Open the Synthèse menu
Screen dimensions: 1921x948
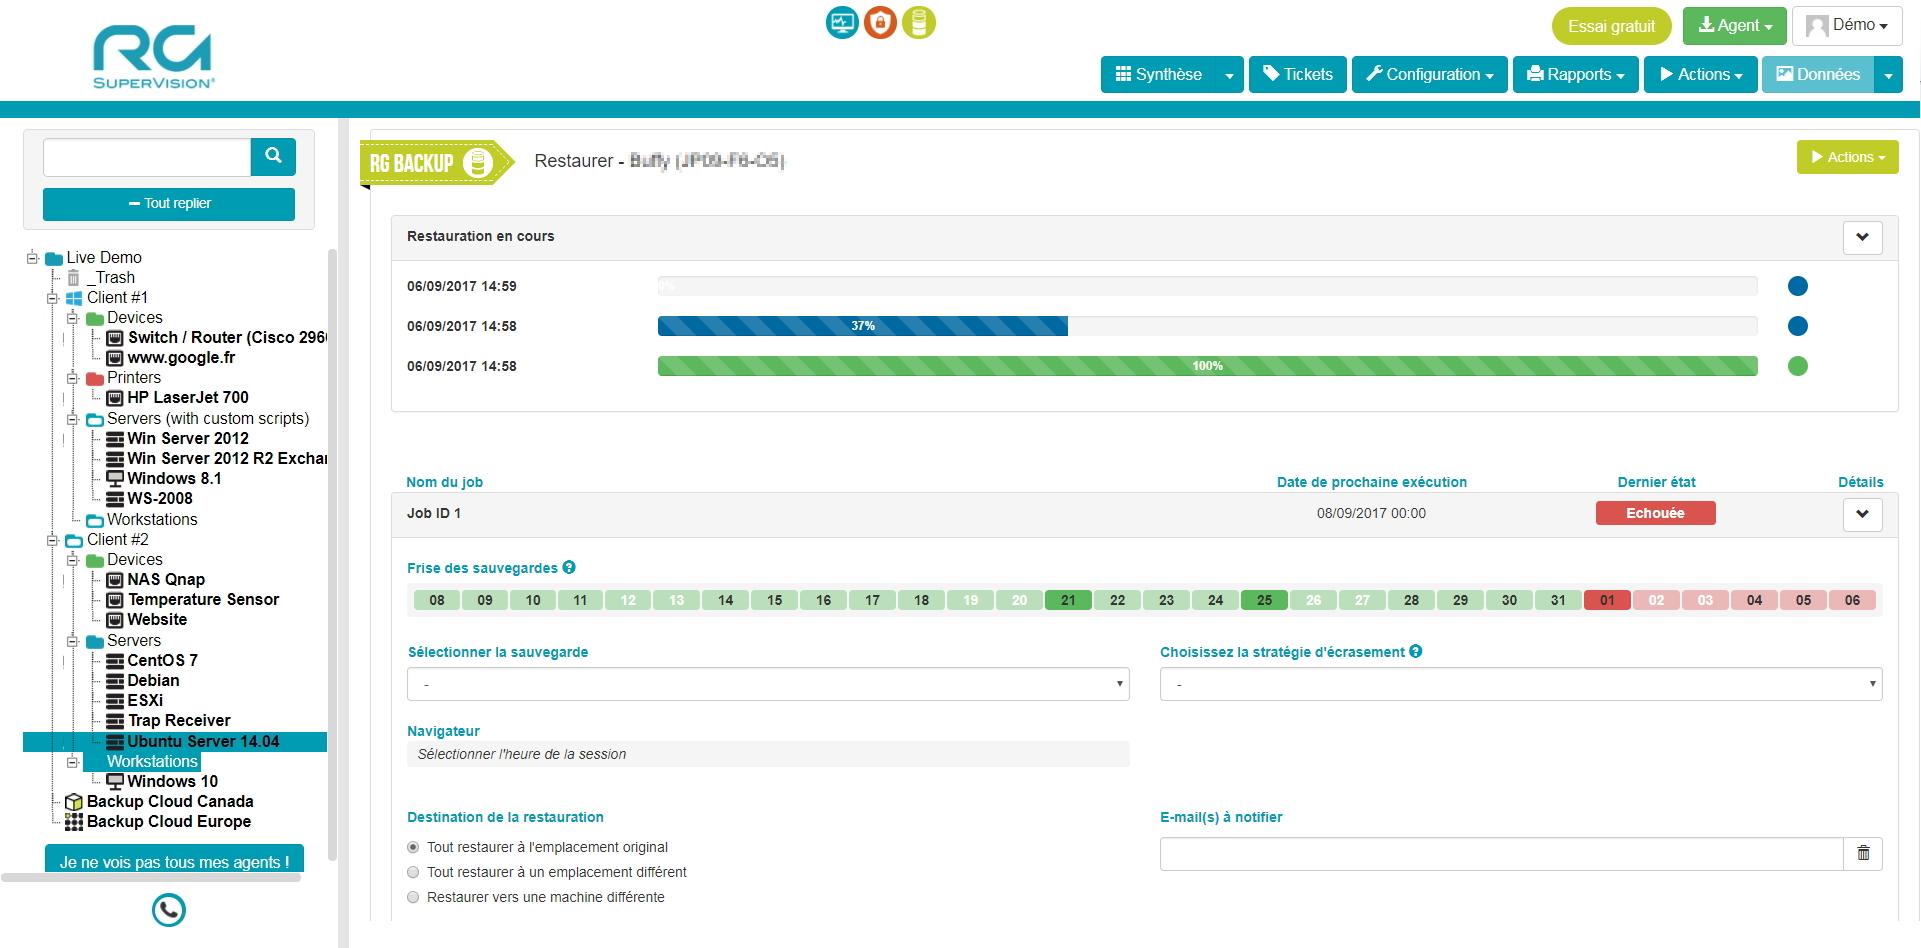[1158, 75]
